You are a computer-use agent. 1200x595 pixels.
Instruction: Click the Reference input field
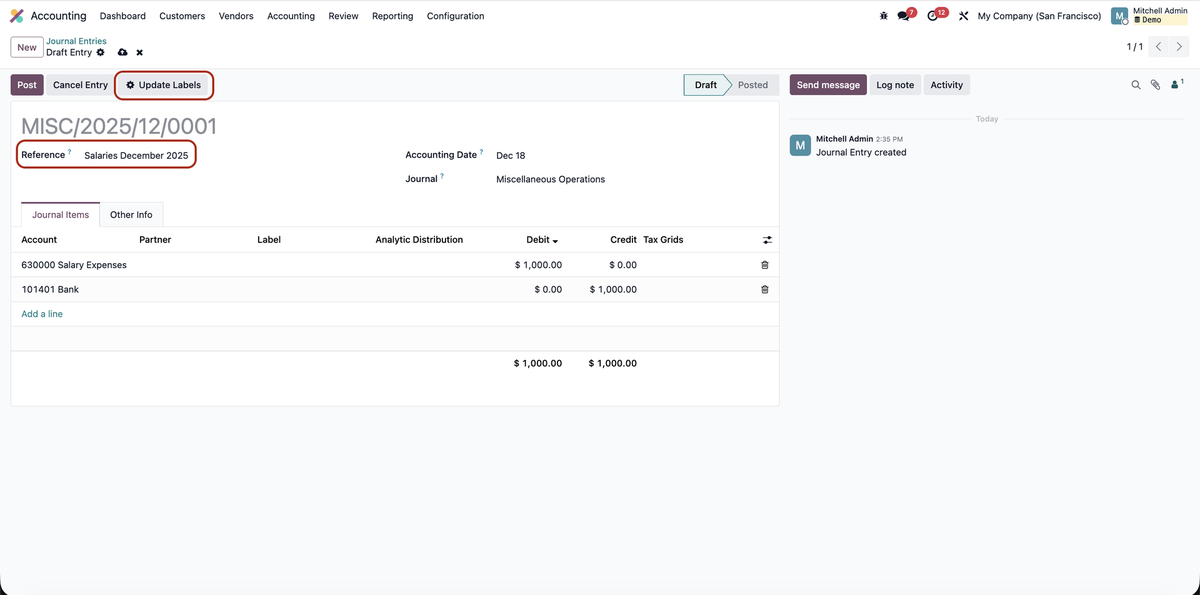(137, 155)
